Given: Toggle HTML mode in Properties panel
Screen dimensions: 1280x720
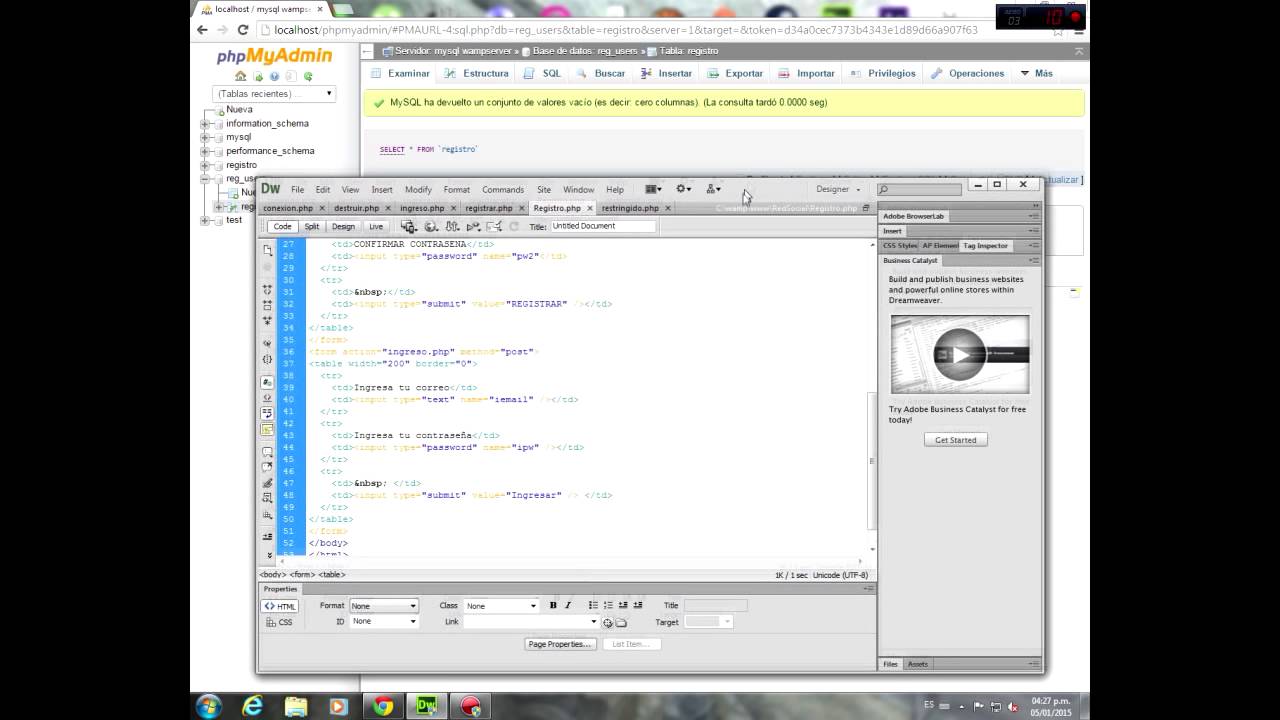Looking at the screenshot, I should pos(280,606).
